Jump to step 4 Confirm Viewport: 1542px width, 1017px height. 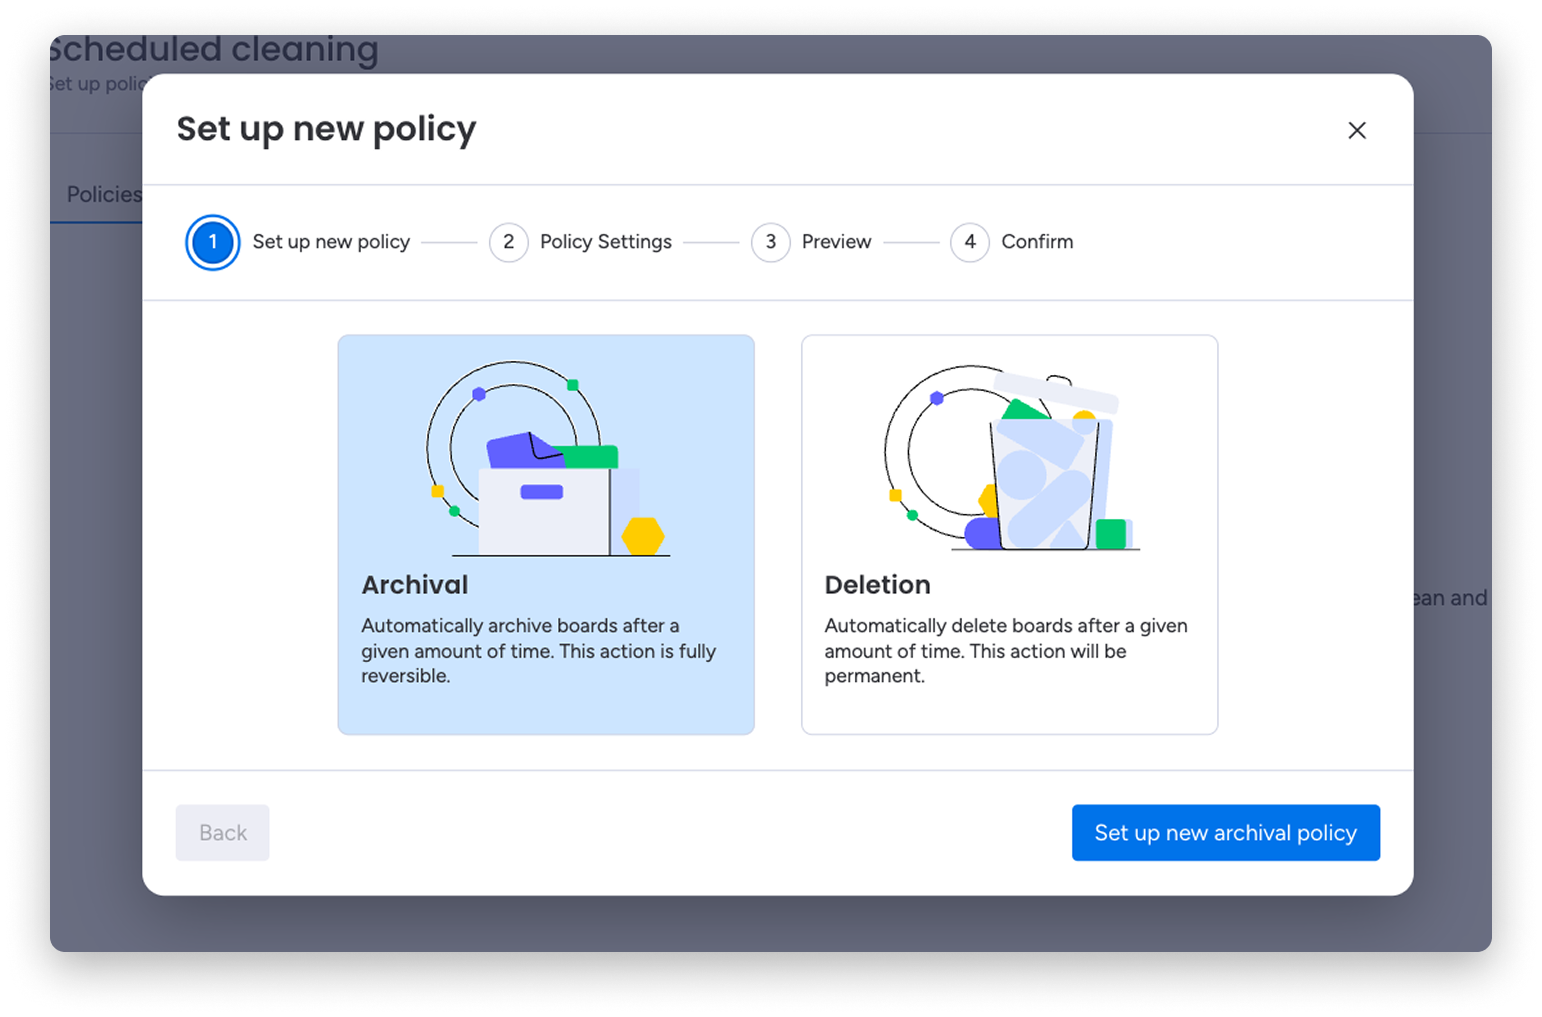pyautogui.click(x=1011, y=242)
